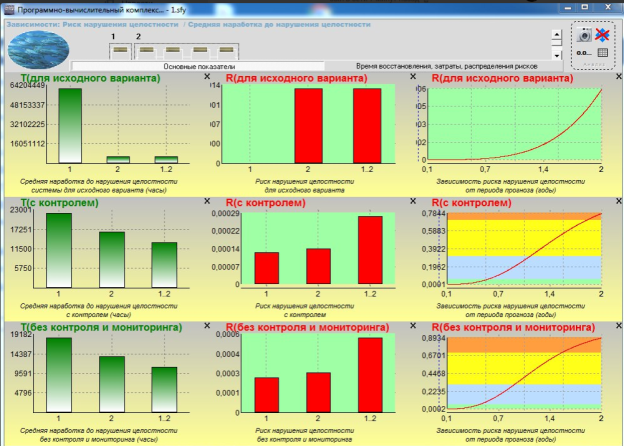The image size is (624, 447).
Task: Click axis value "64204449"
Action: click(x=27, y=85)
